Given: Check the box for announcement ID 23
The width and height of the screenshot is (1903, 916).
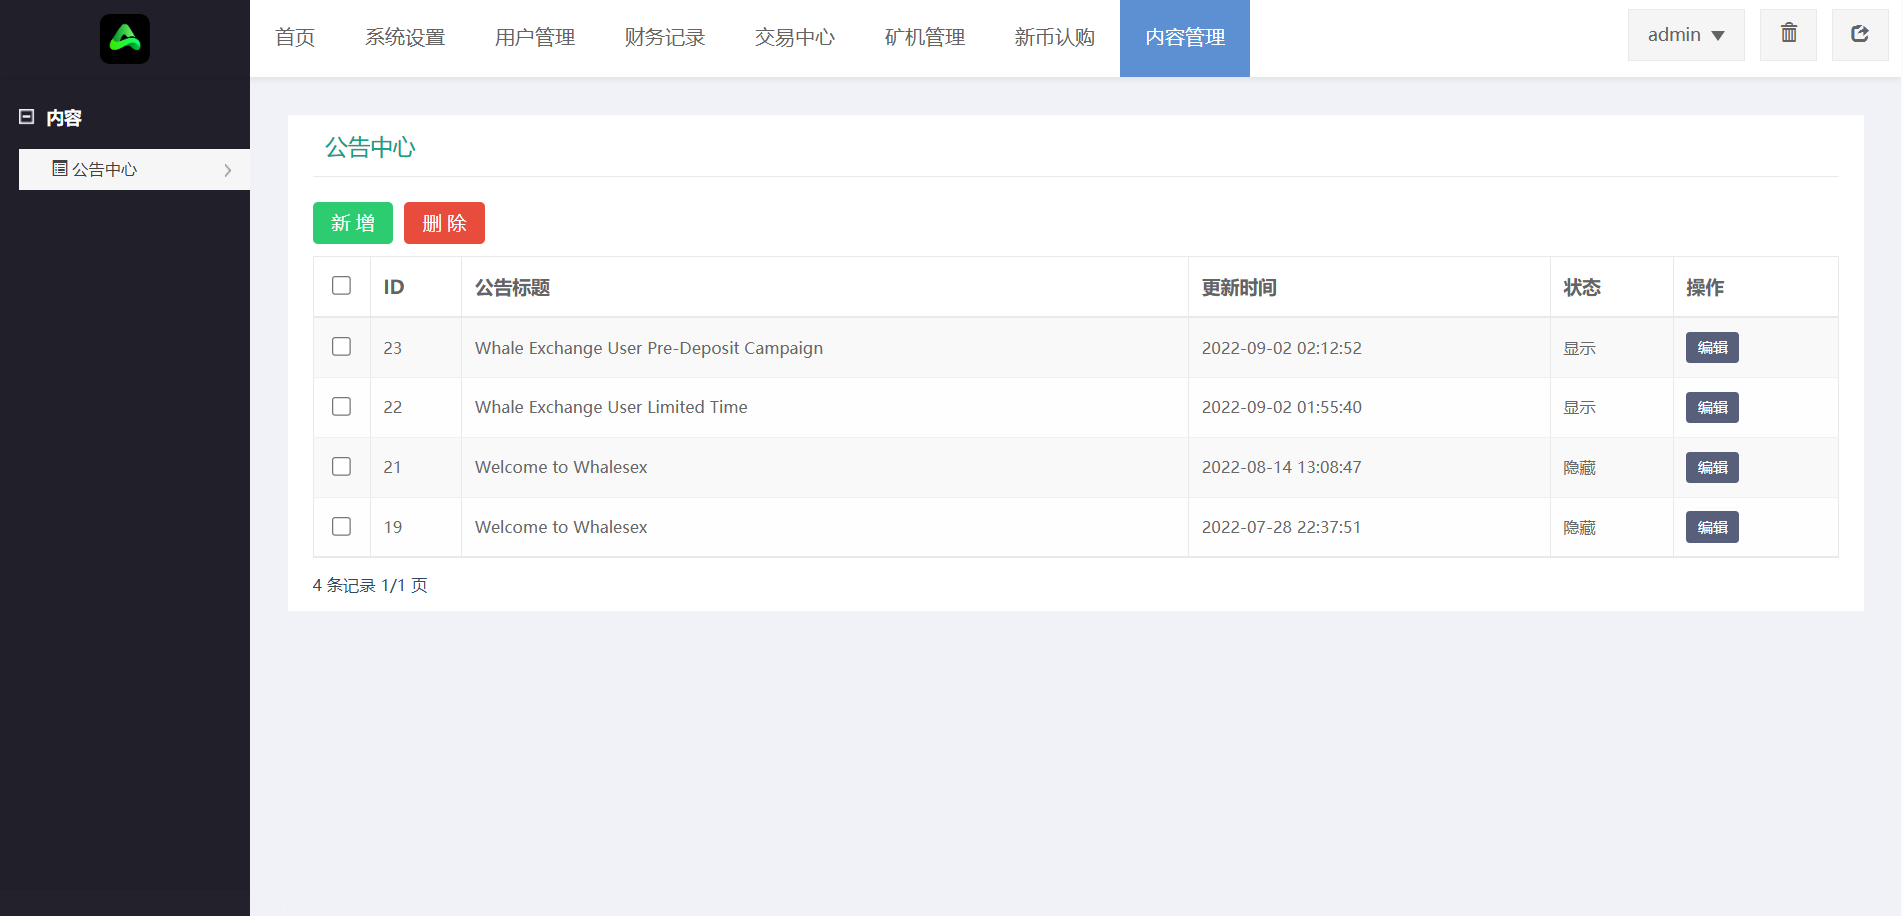Looking at the screenshot, I should point(341,347).
